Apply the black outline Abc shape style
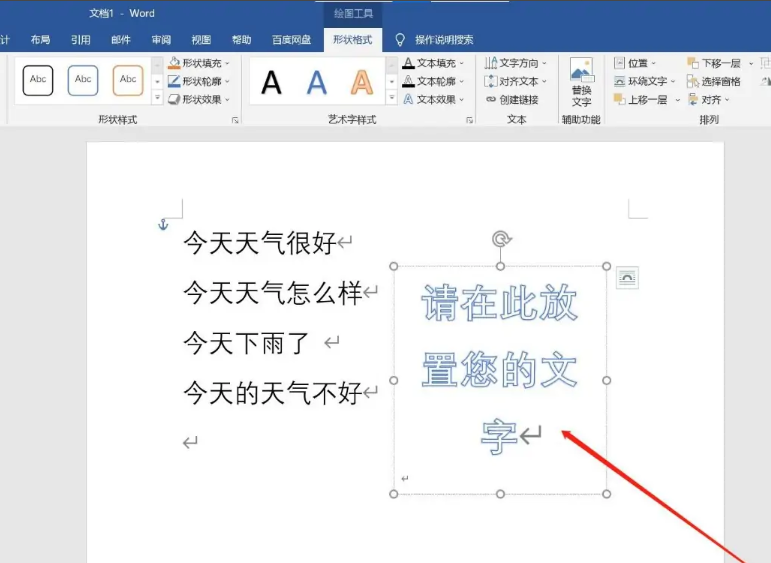 click(x=38, y=80)
